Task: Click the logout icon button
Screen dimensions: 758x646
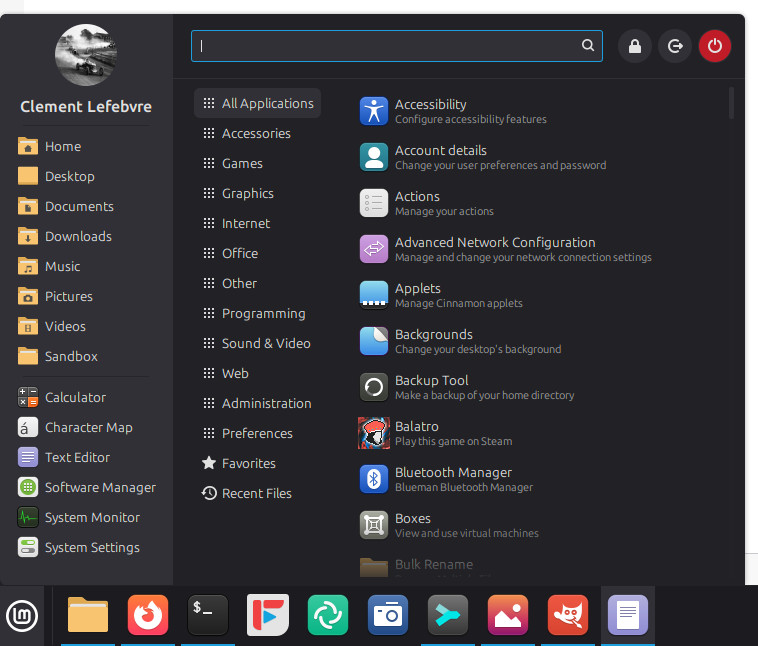Action: tap(674, 46)
